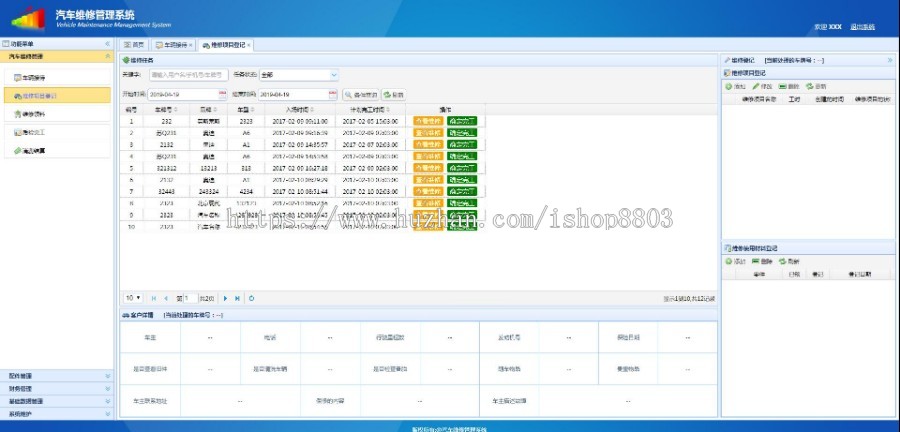Close the 维修项目登记 tab
The image size is (900, 432).
pyautogui.click(x=249, y=45)
